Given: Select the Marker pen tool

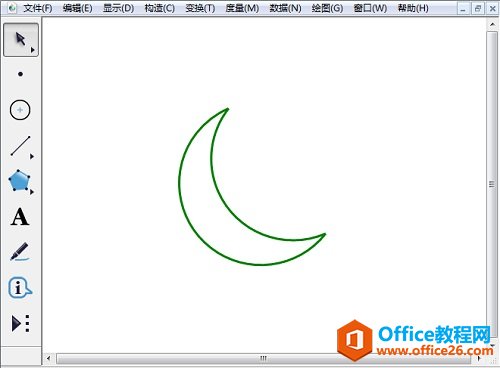Looking at the screenshot, I should click(20, 252).
